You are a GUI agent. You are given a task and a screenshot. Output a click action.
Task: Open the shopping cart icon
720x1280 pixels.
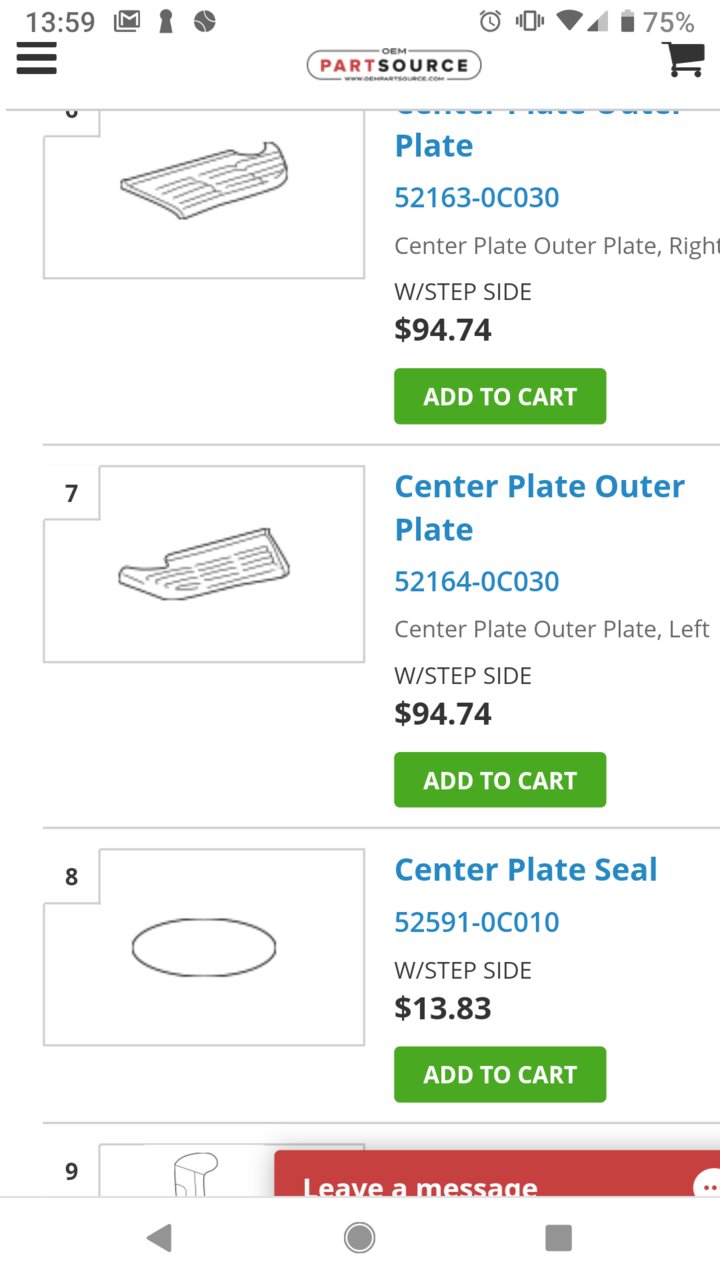point(683,58)
